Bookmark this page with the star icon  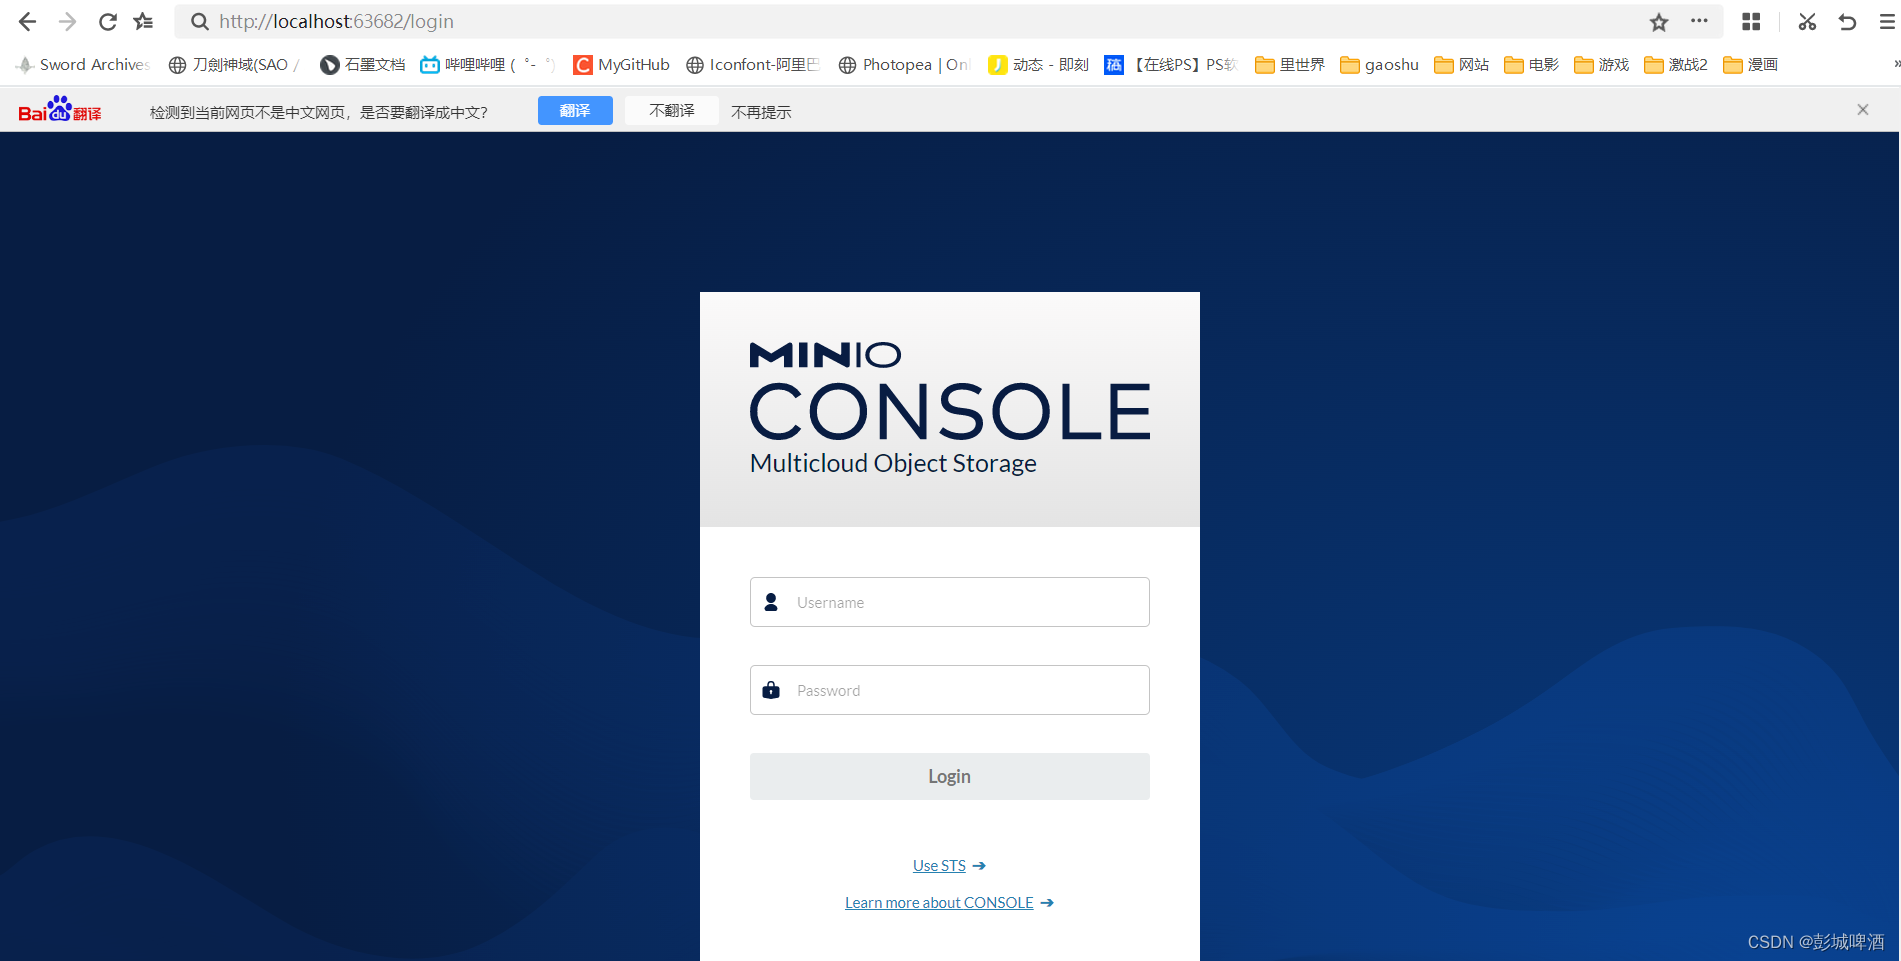[x=1659, y=21]
